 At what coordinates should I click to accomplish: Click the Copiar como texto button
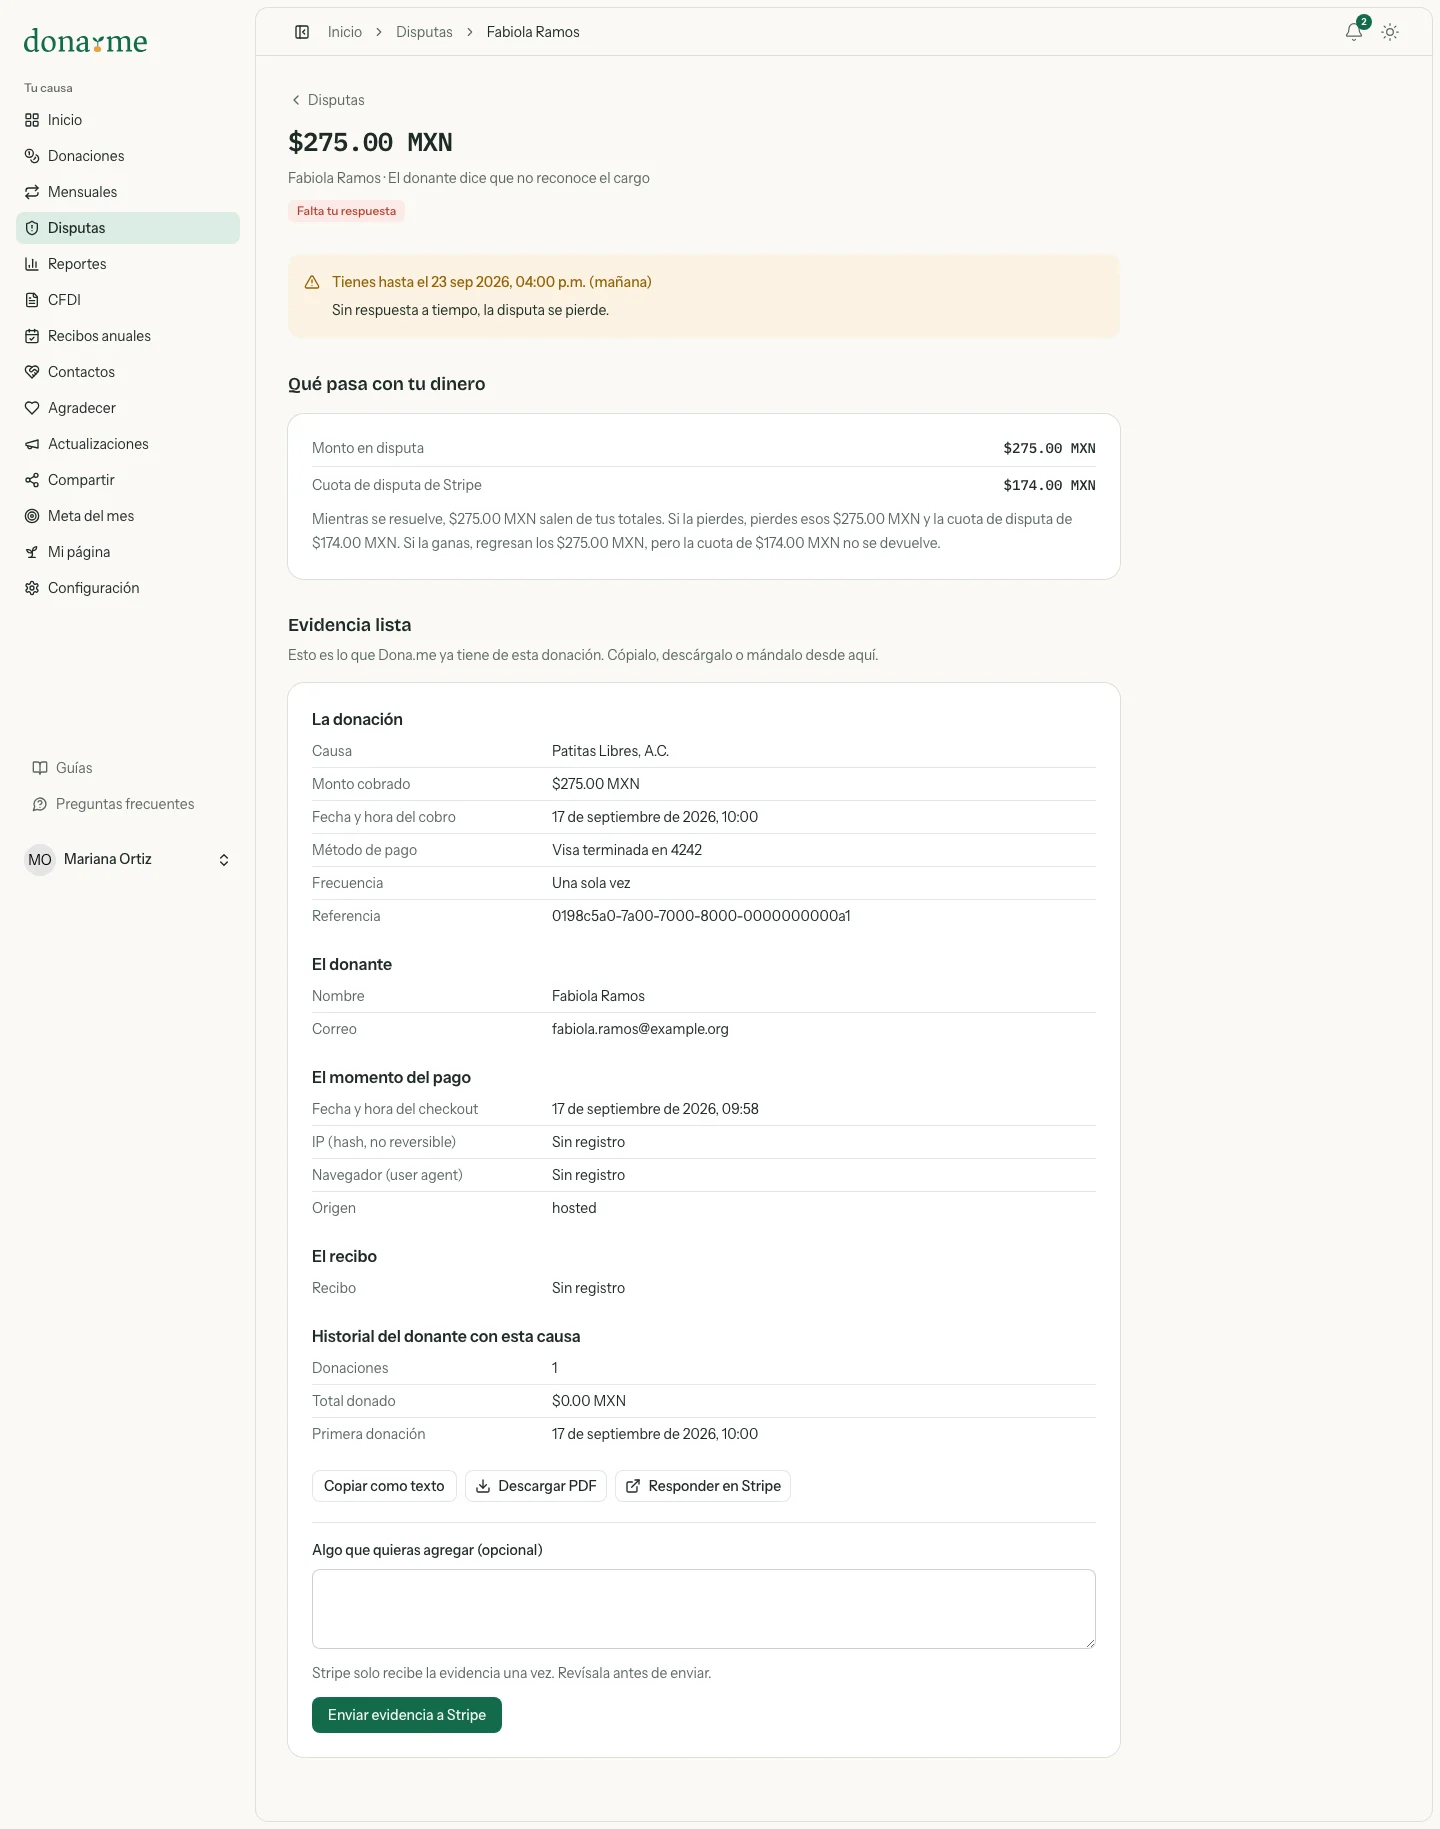(x=384, y=1486)
